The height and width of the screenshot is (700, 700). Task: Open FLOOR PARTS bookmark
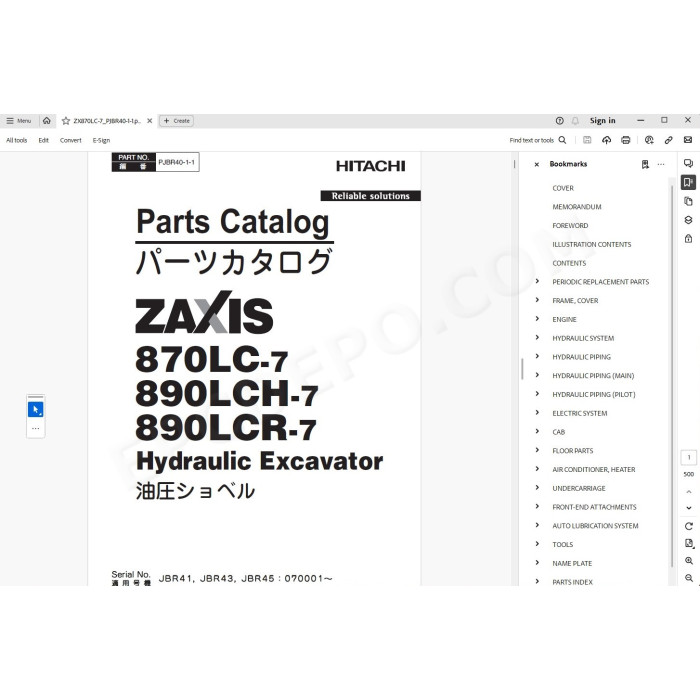pos(573,451)
